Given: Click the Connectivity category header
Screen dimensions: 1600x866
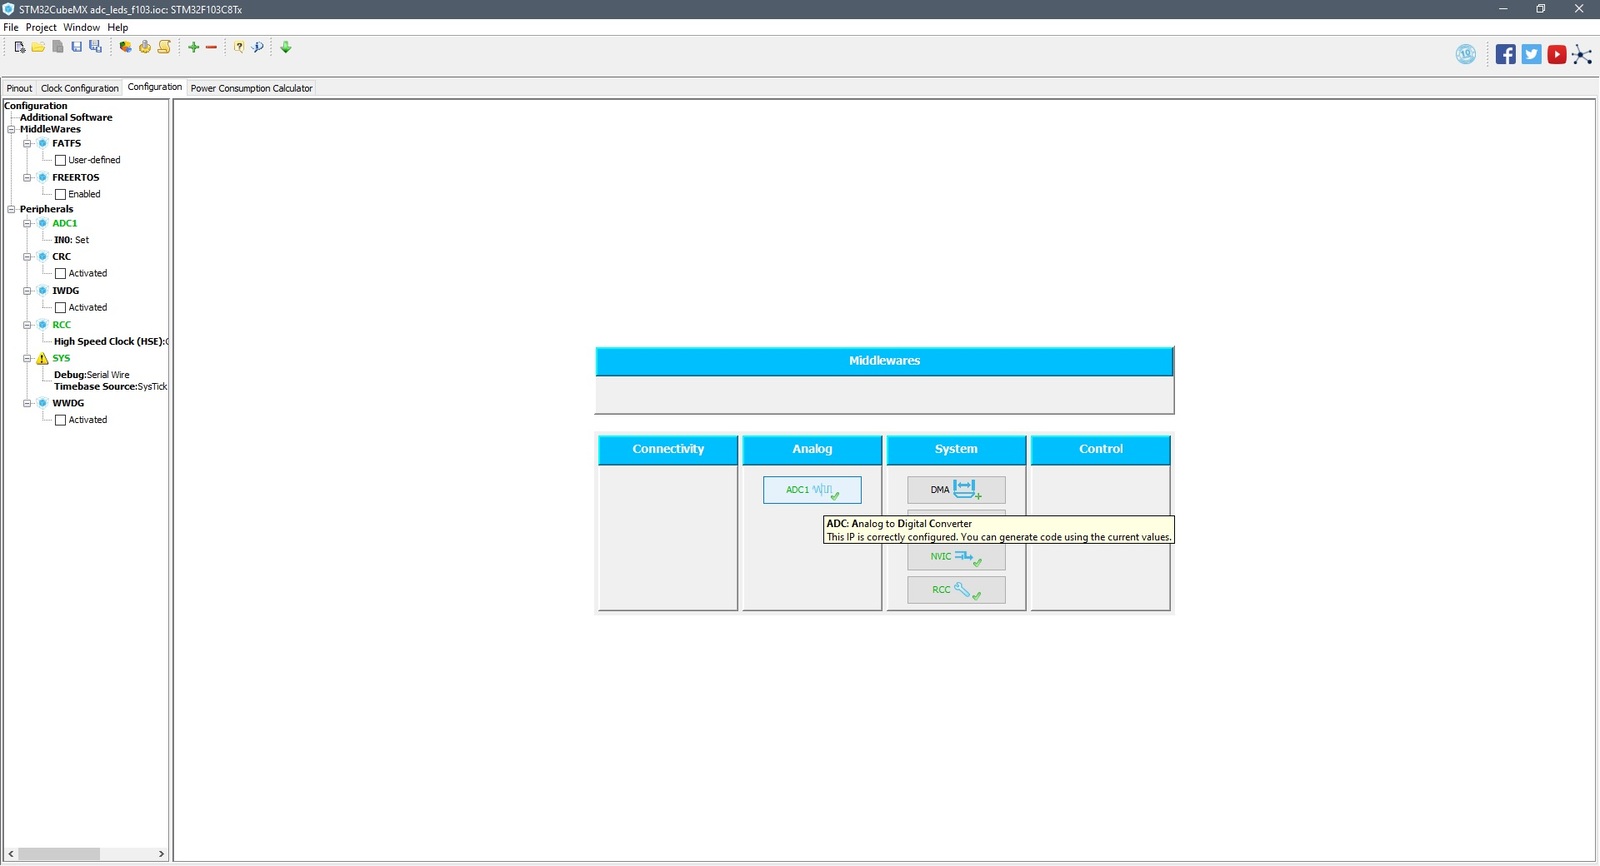Looking at the screenshot, I should 668,449.
